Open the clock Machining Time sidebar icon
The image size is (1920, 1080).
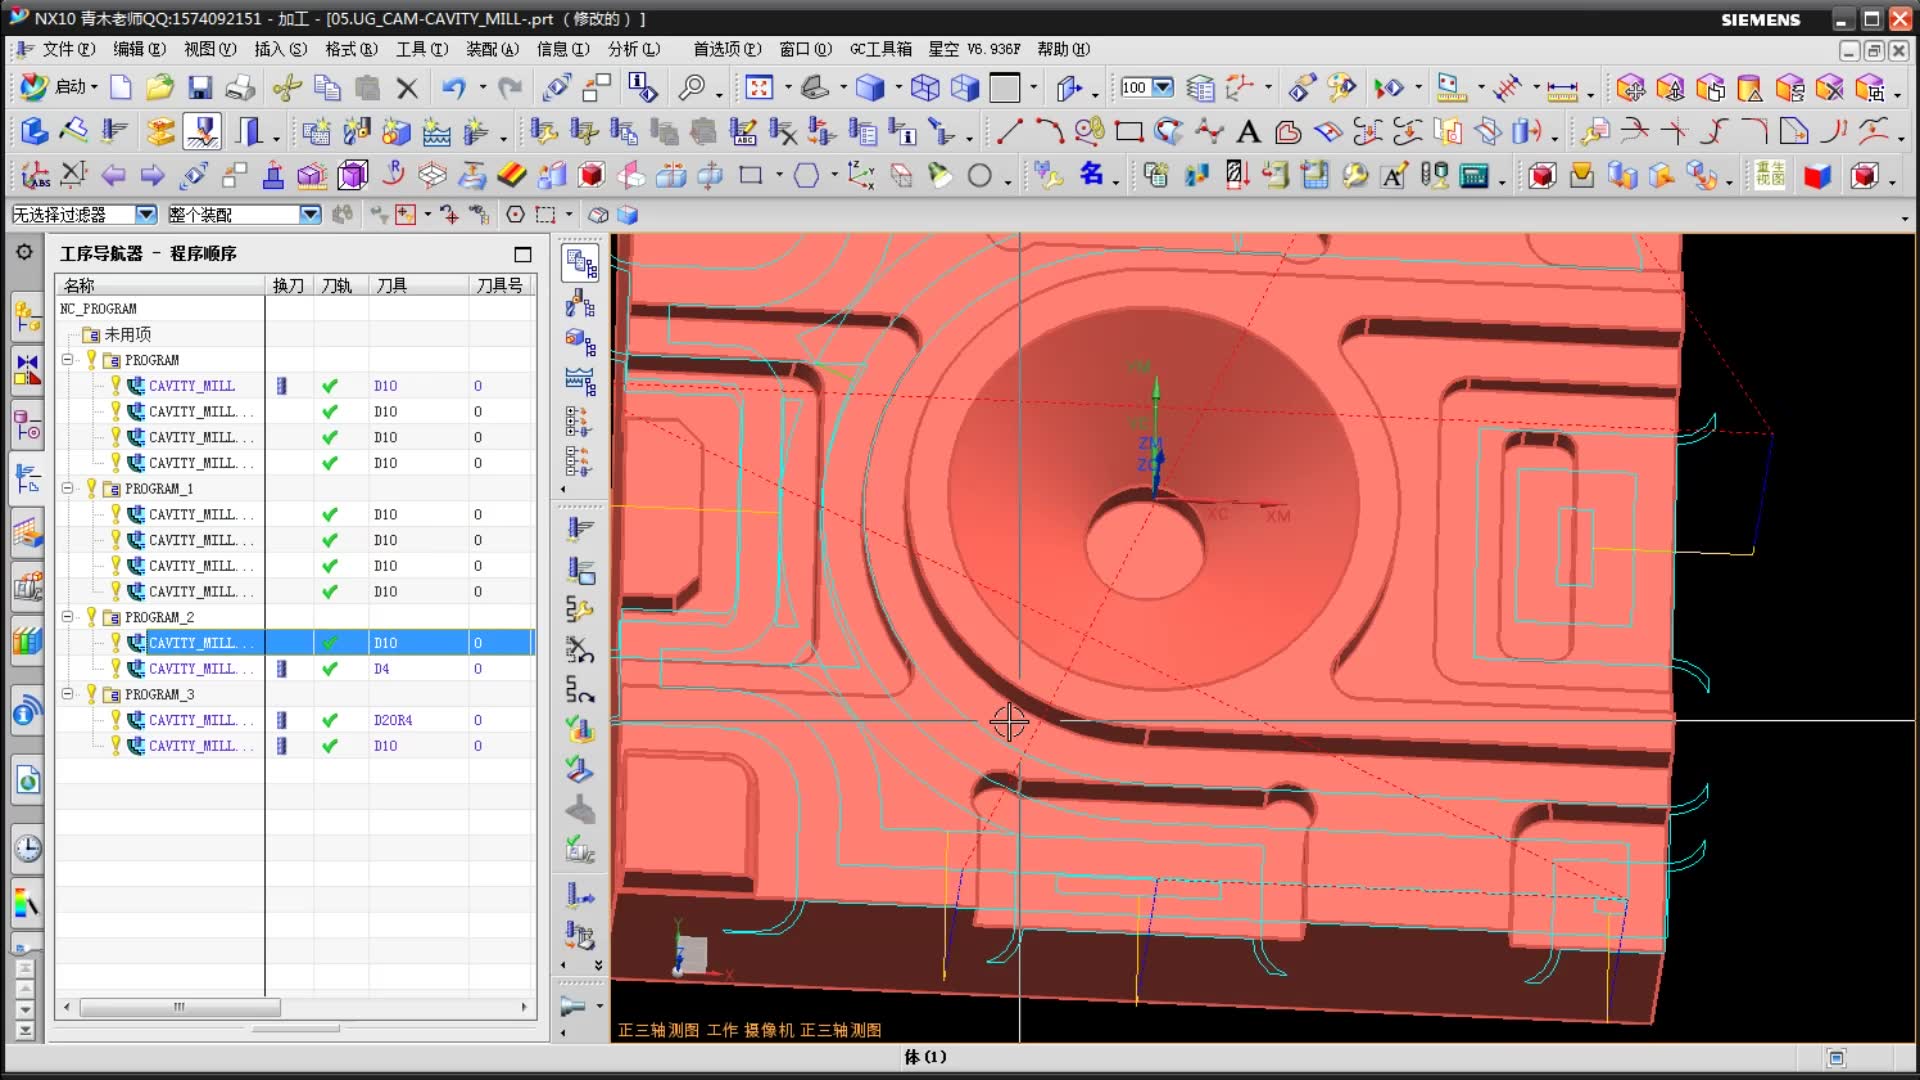coord(27,849)
